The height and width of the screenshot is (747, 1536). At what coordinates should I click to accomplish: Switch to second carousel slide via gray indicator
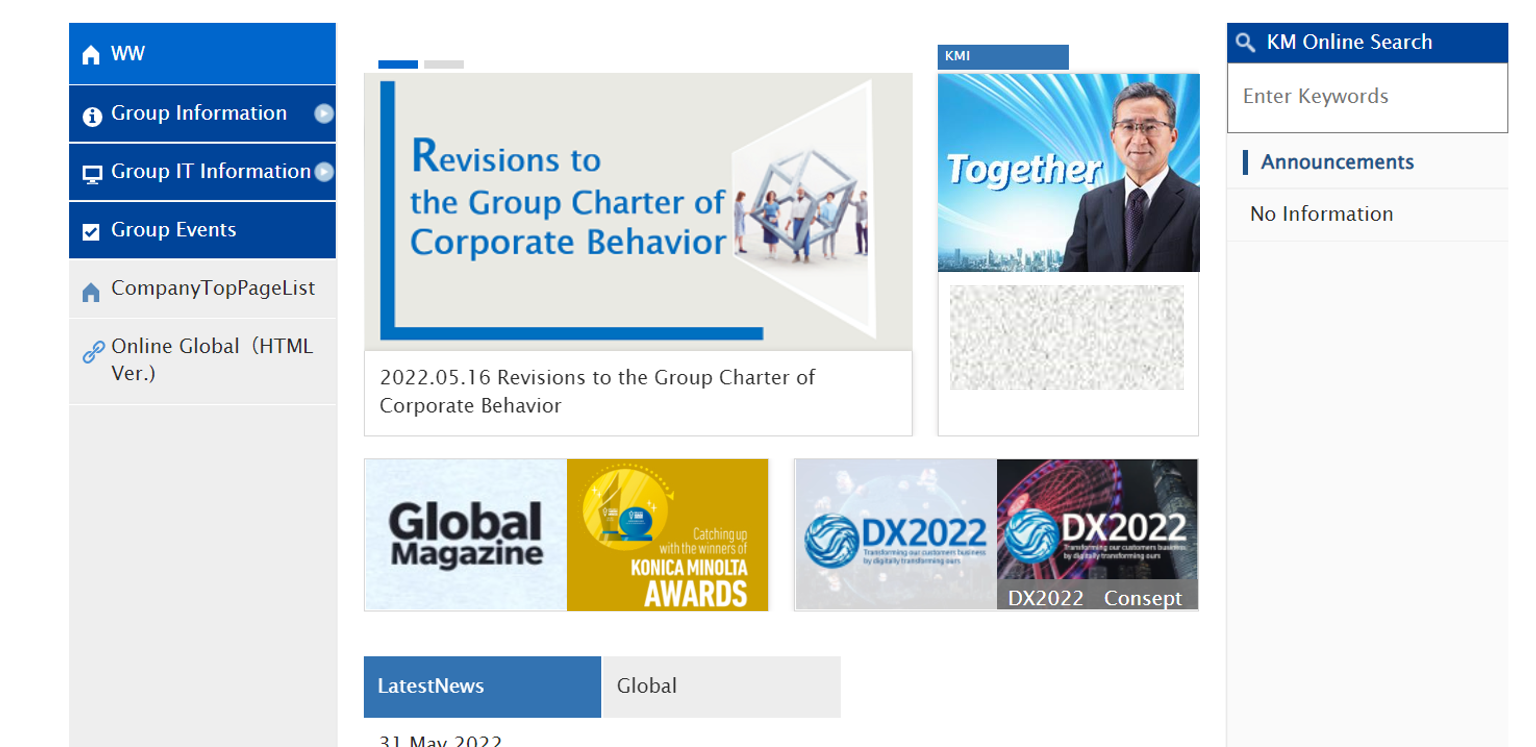point(443,64)
